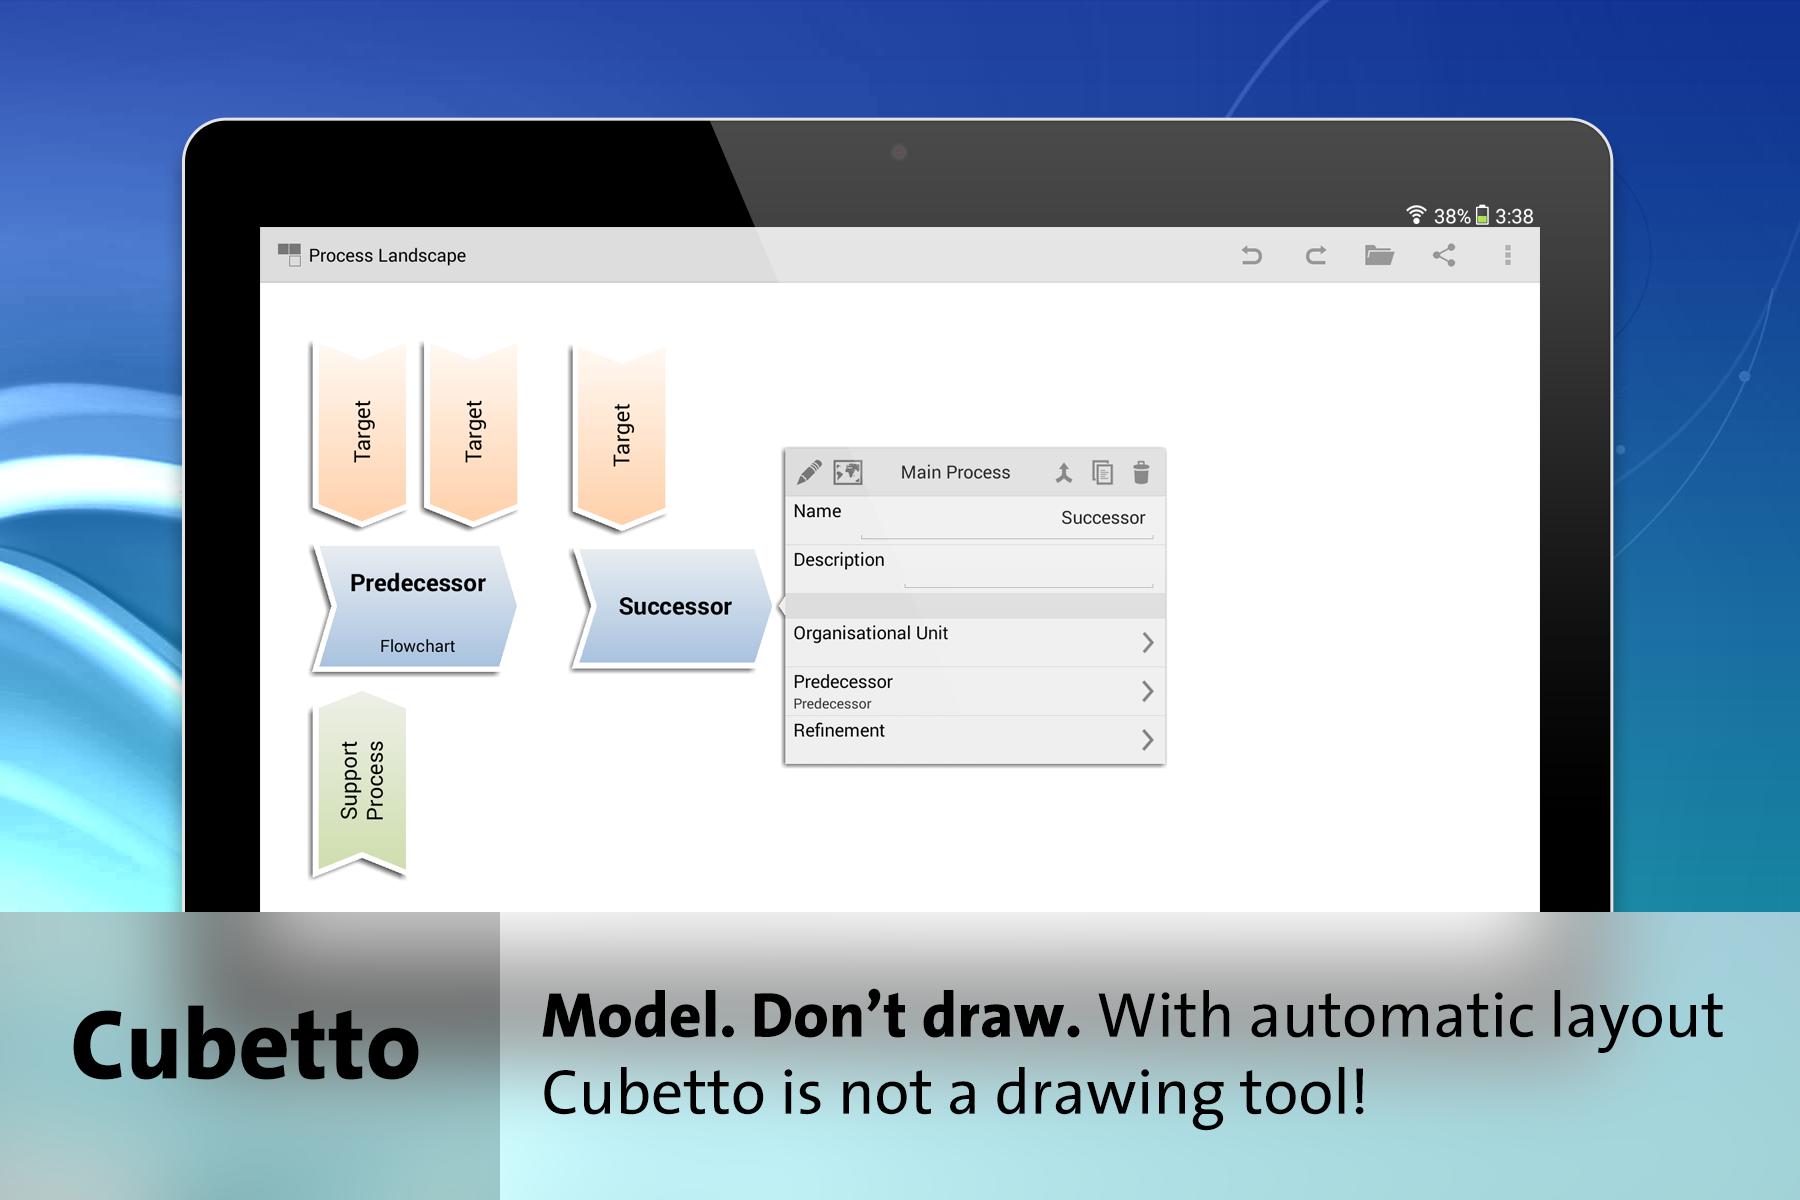Viewport: 1800px width, 1200px height.
Task: Tap the Main Process popup title
Action: [955, 472]
